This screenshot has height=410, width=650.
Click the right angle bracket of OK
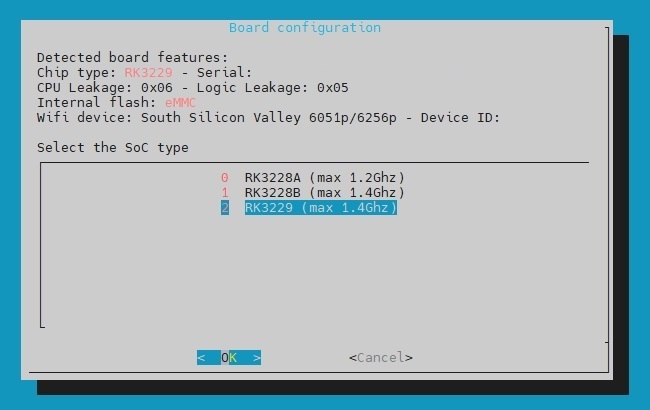[x=257, y=358]
